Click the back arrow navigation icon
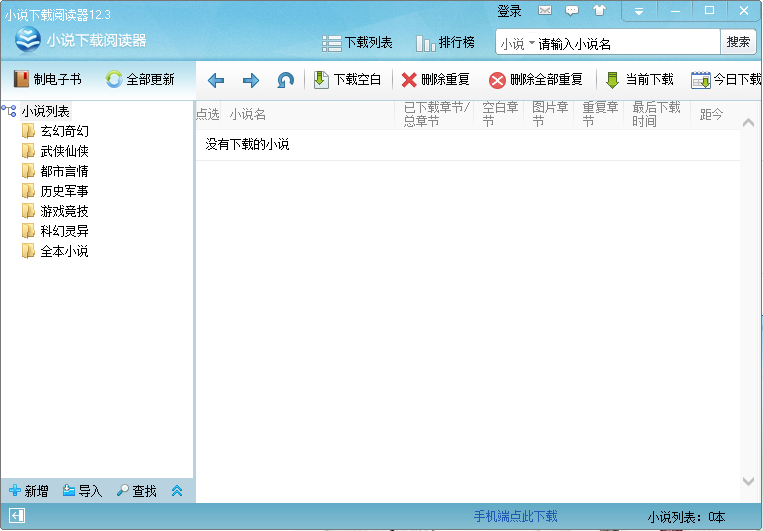Viewport: 763px width, 531px height. point(216,80)
